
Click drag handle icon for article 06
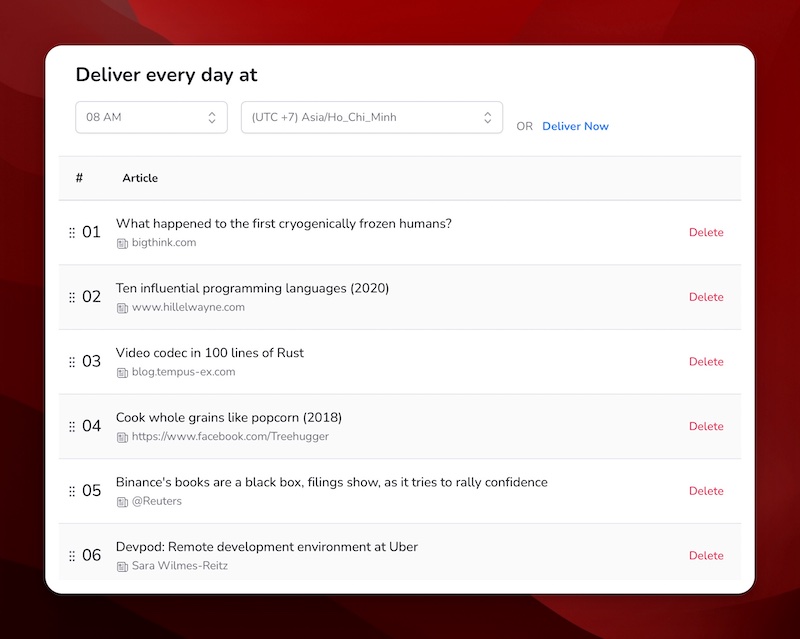point(72,556)
